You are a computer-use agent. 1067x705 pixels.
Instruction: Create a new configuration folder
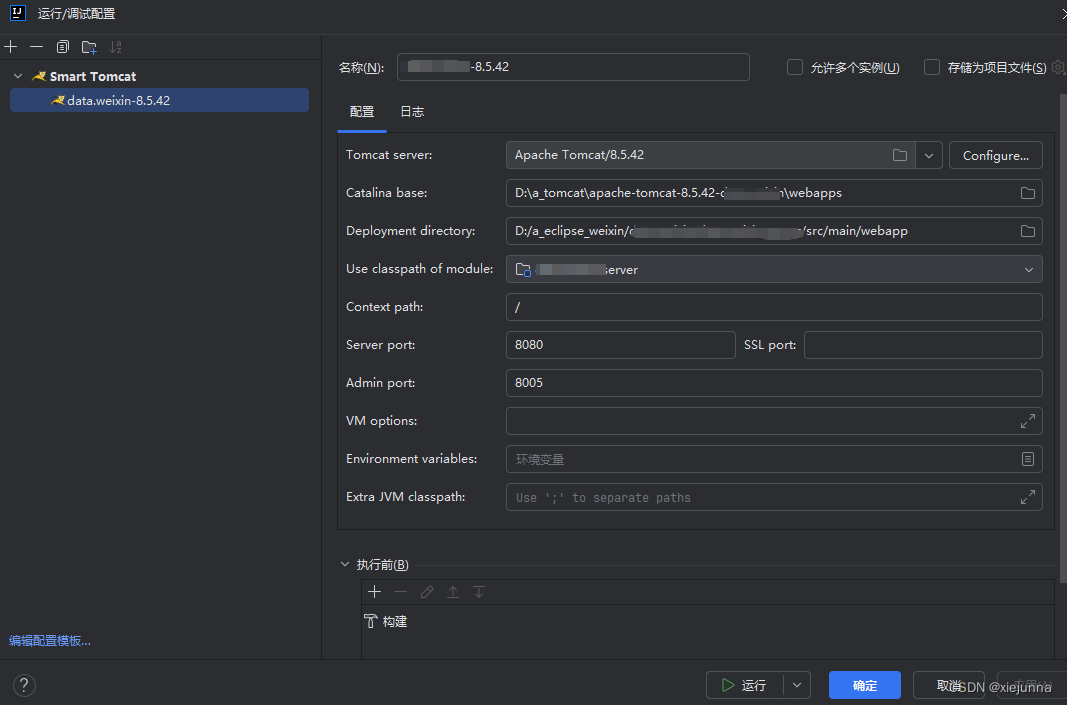tap(89, 47)
